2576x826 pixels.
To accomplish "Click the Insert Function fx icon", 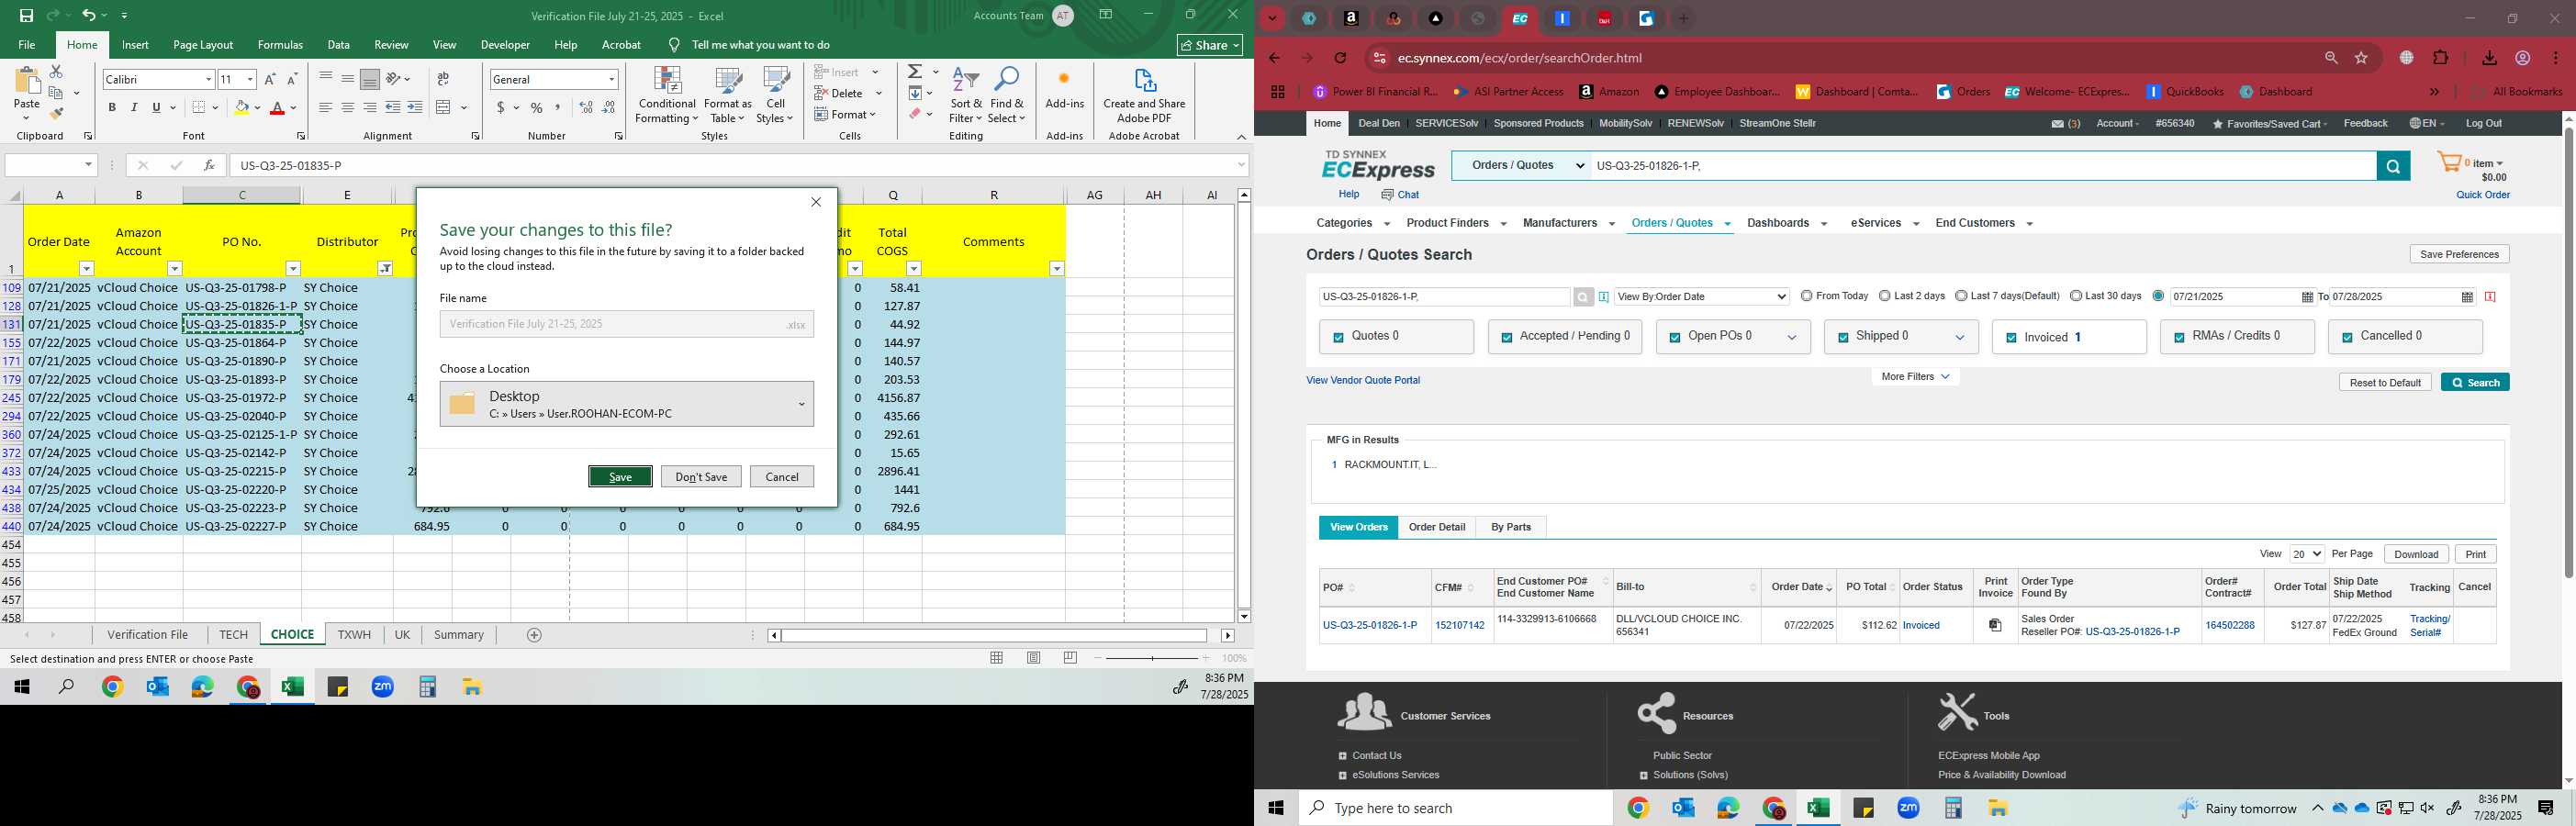I will pyautogui.click(x=209, y=165).
